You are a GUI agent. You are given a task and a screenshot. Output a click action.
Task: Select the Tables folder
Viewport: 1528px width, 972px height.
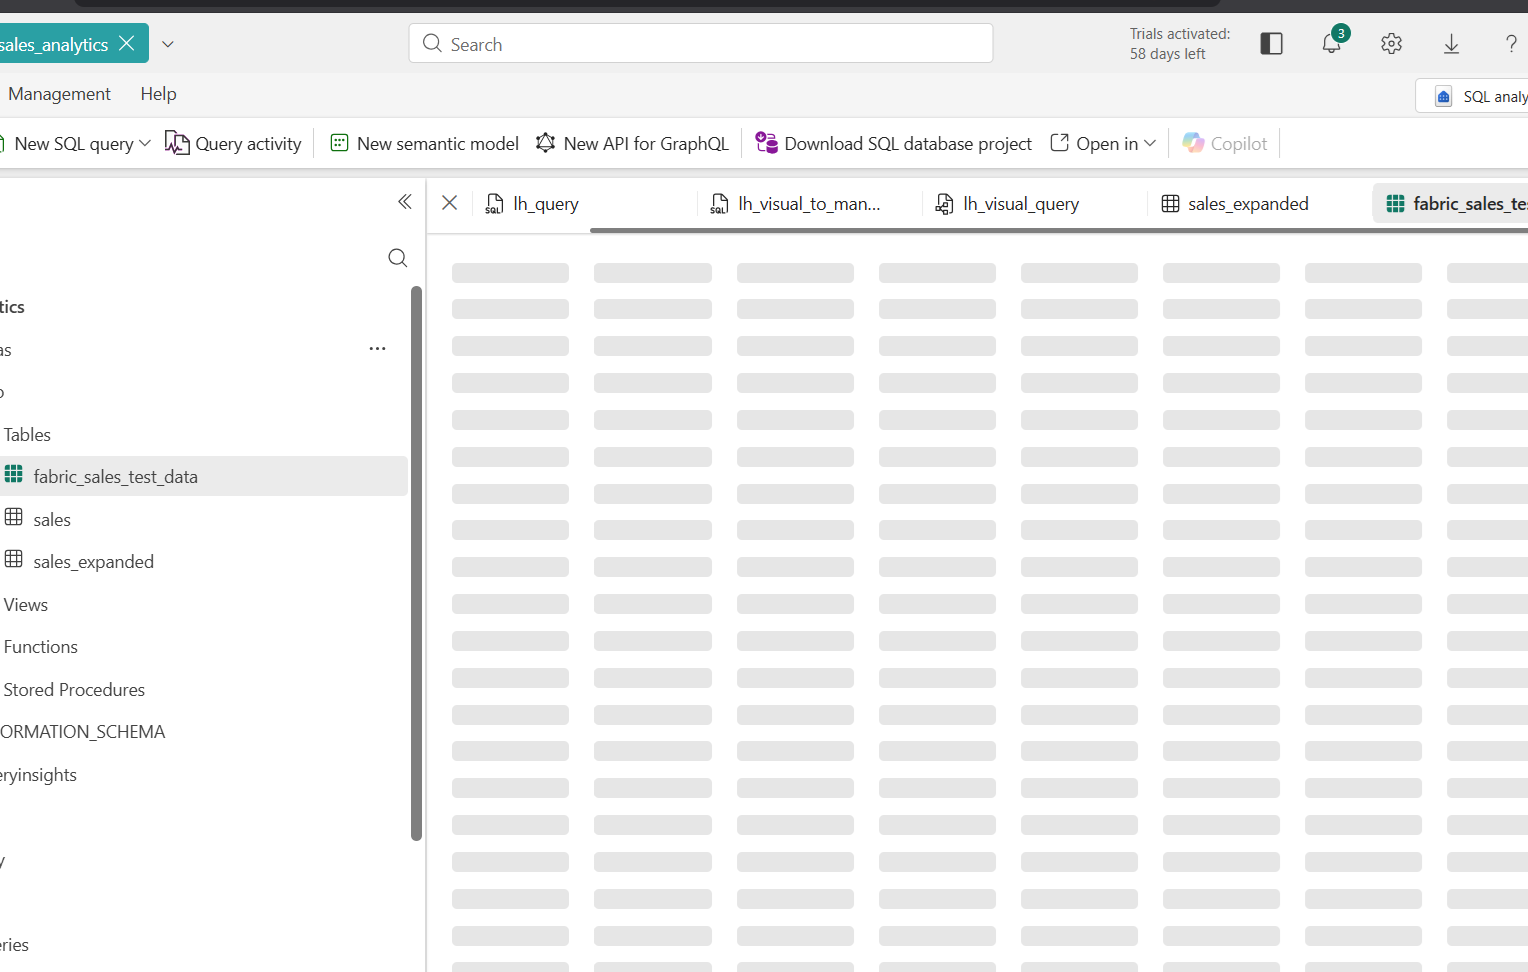pyautogui.click(x=27, y=435)
